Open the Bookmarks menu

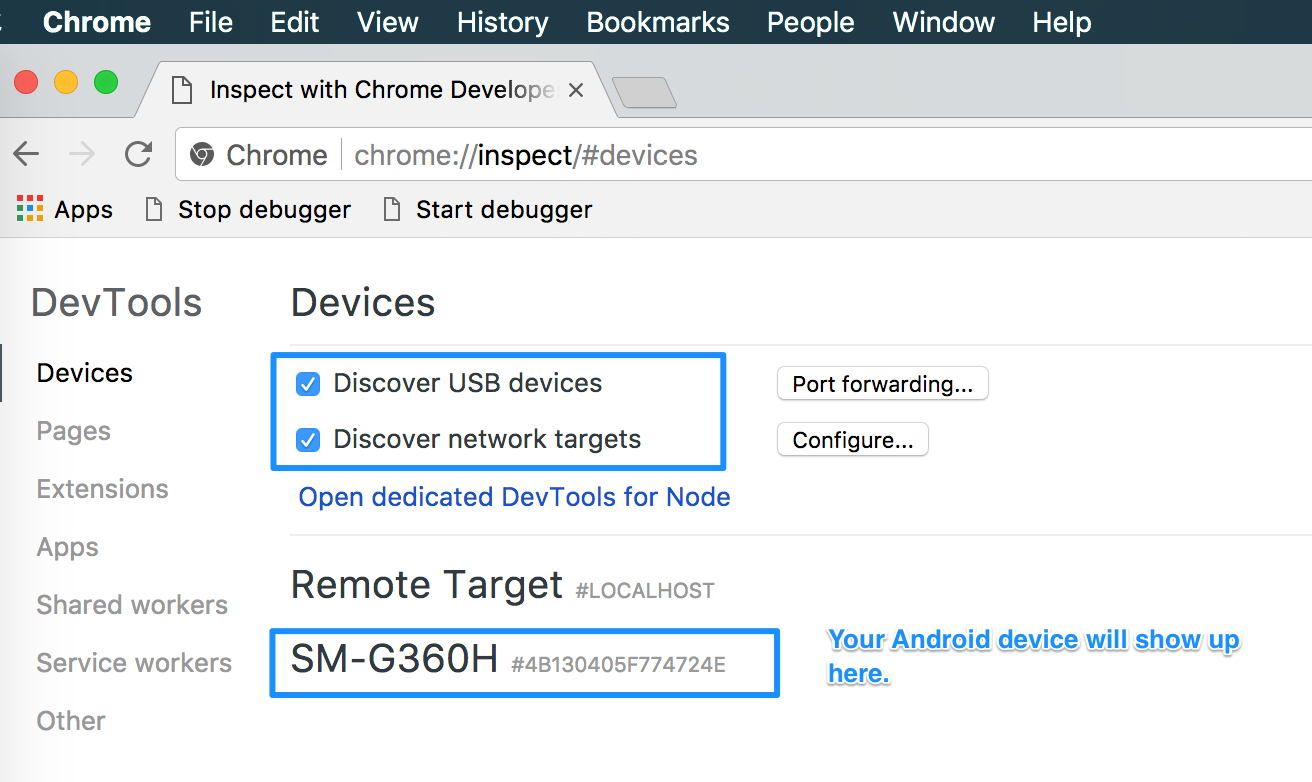pyautogui.click(x=658, y=22)
